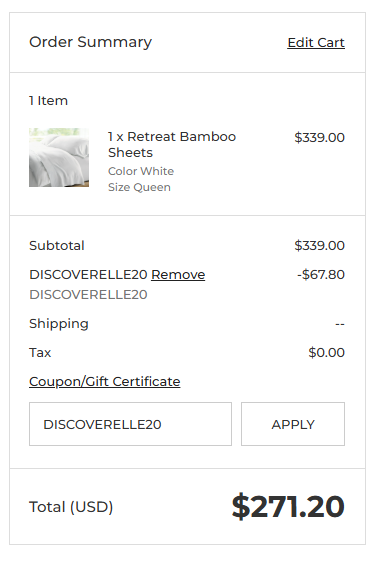Click the Shipping row label
Viewport: 378px width, 563px height.
59,324
